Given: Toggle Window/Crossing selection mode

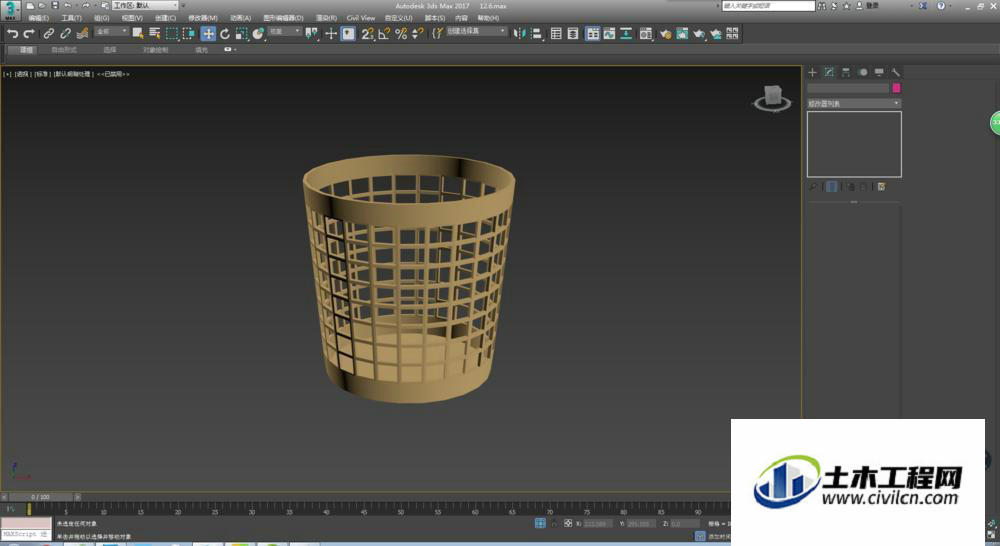Looking at the screenshot, I should coord(189,33).
